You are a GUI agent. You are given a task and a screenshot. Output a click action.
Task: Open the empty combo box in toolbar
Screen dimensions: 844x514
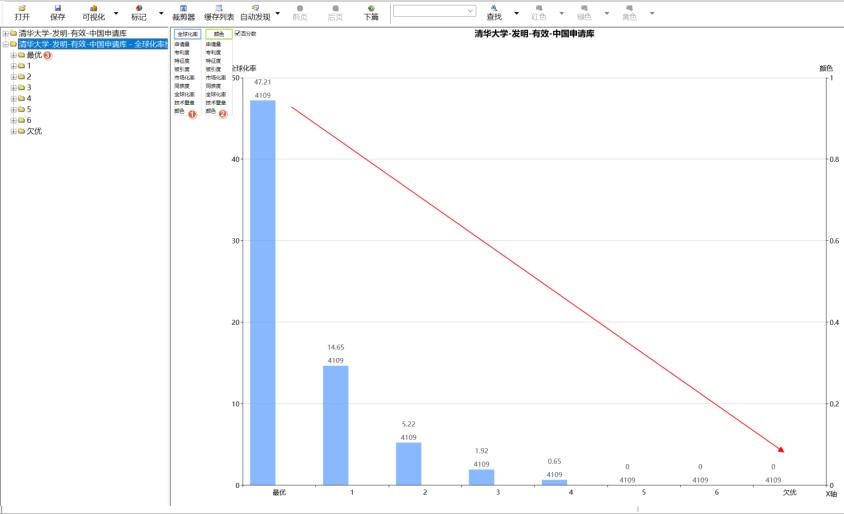click(434, 11)
